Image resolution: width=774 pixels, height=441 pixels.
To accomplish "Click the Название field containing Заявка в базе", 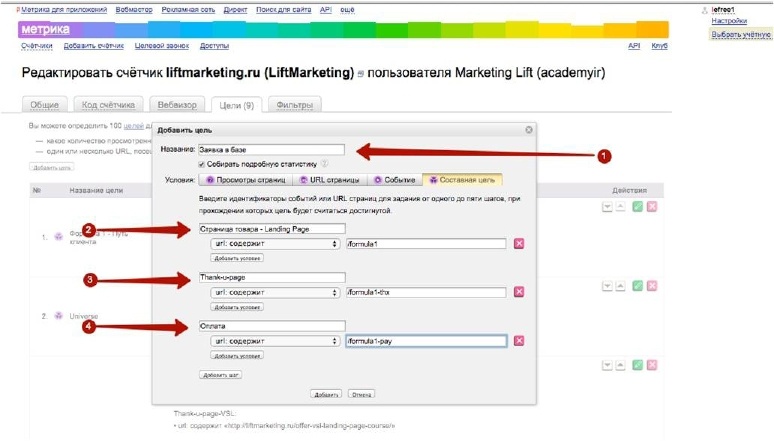I will coord(271,150).
